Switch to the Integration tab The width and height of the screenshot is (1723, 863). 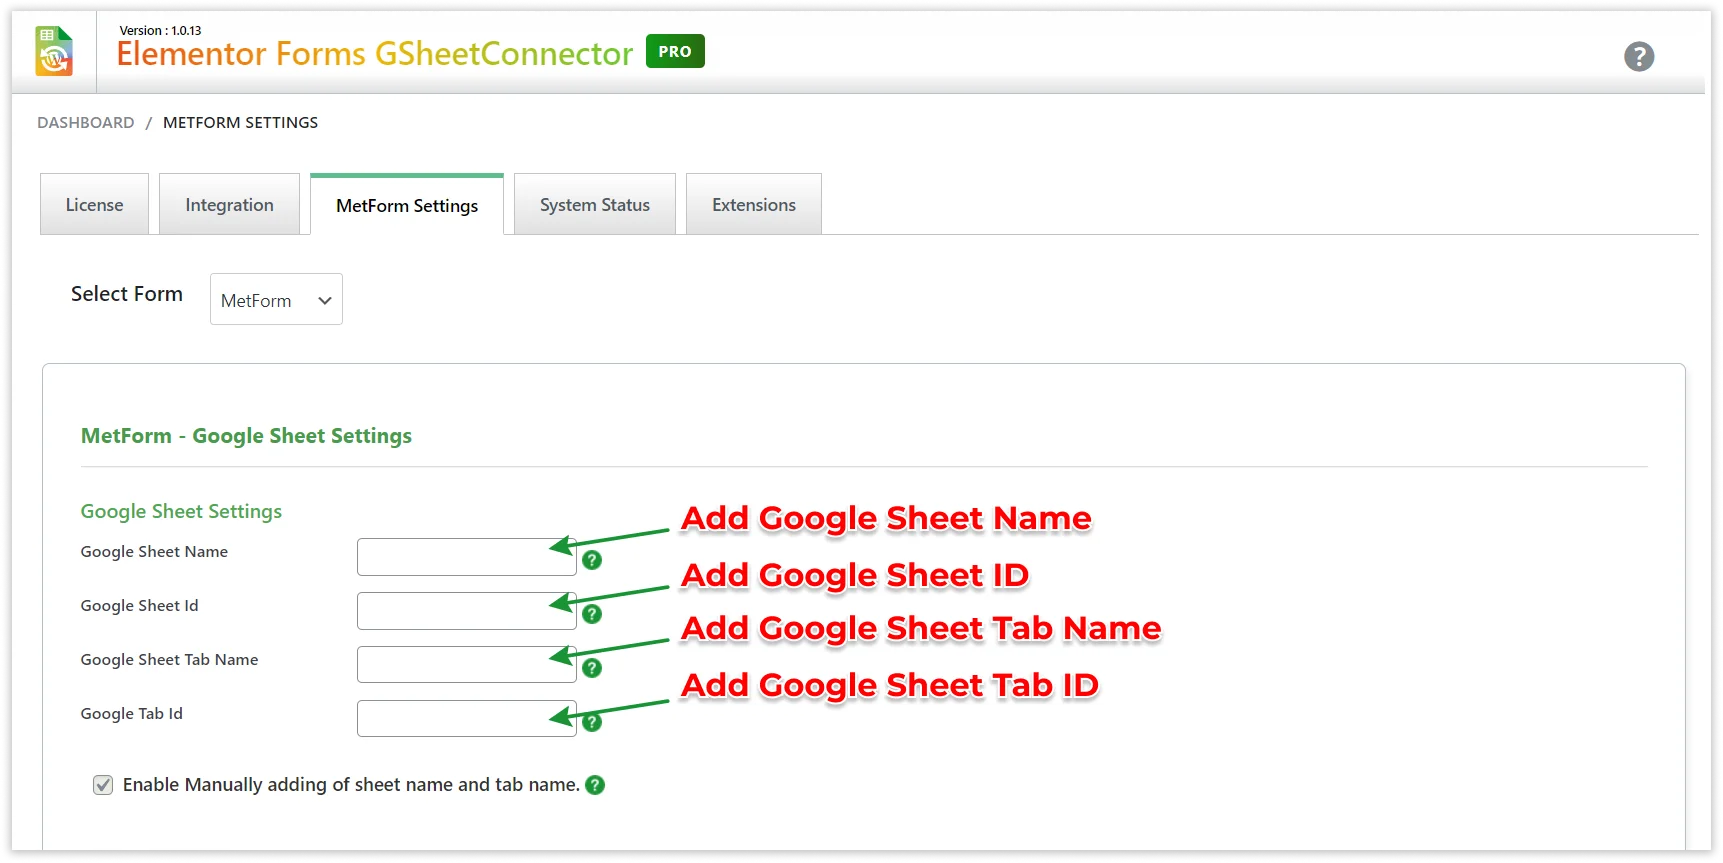coord(229,205)
